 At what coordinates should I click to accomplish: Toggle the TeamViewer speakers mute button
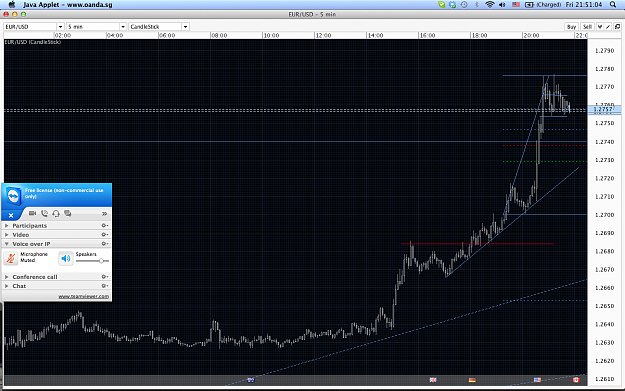[66, 258]
